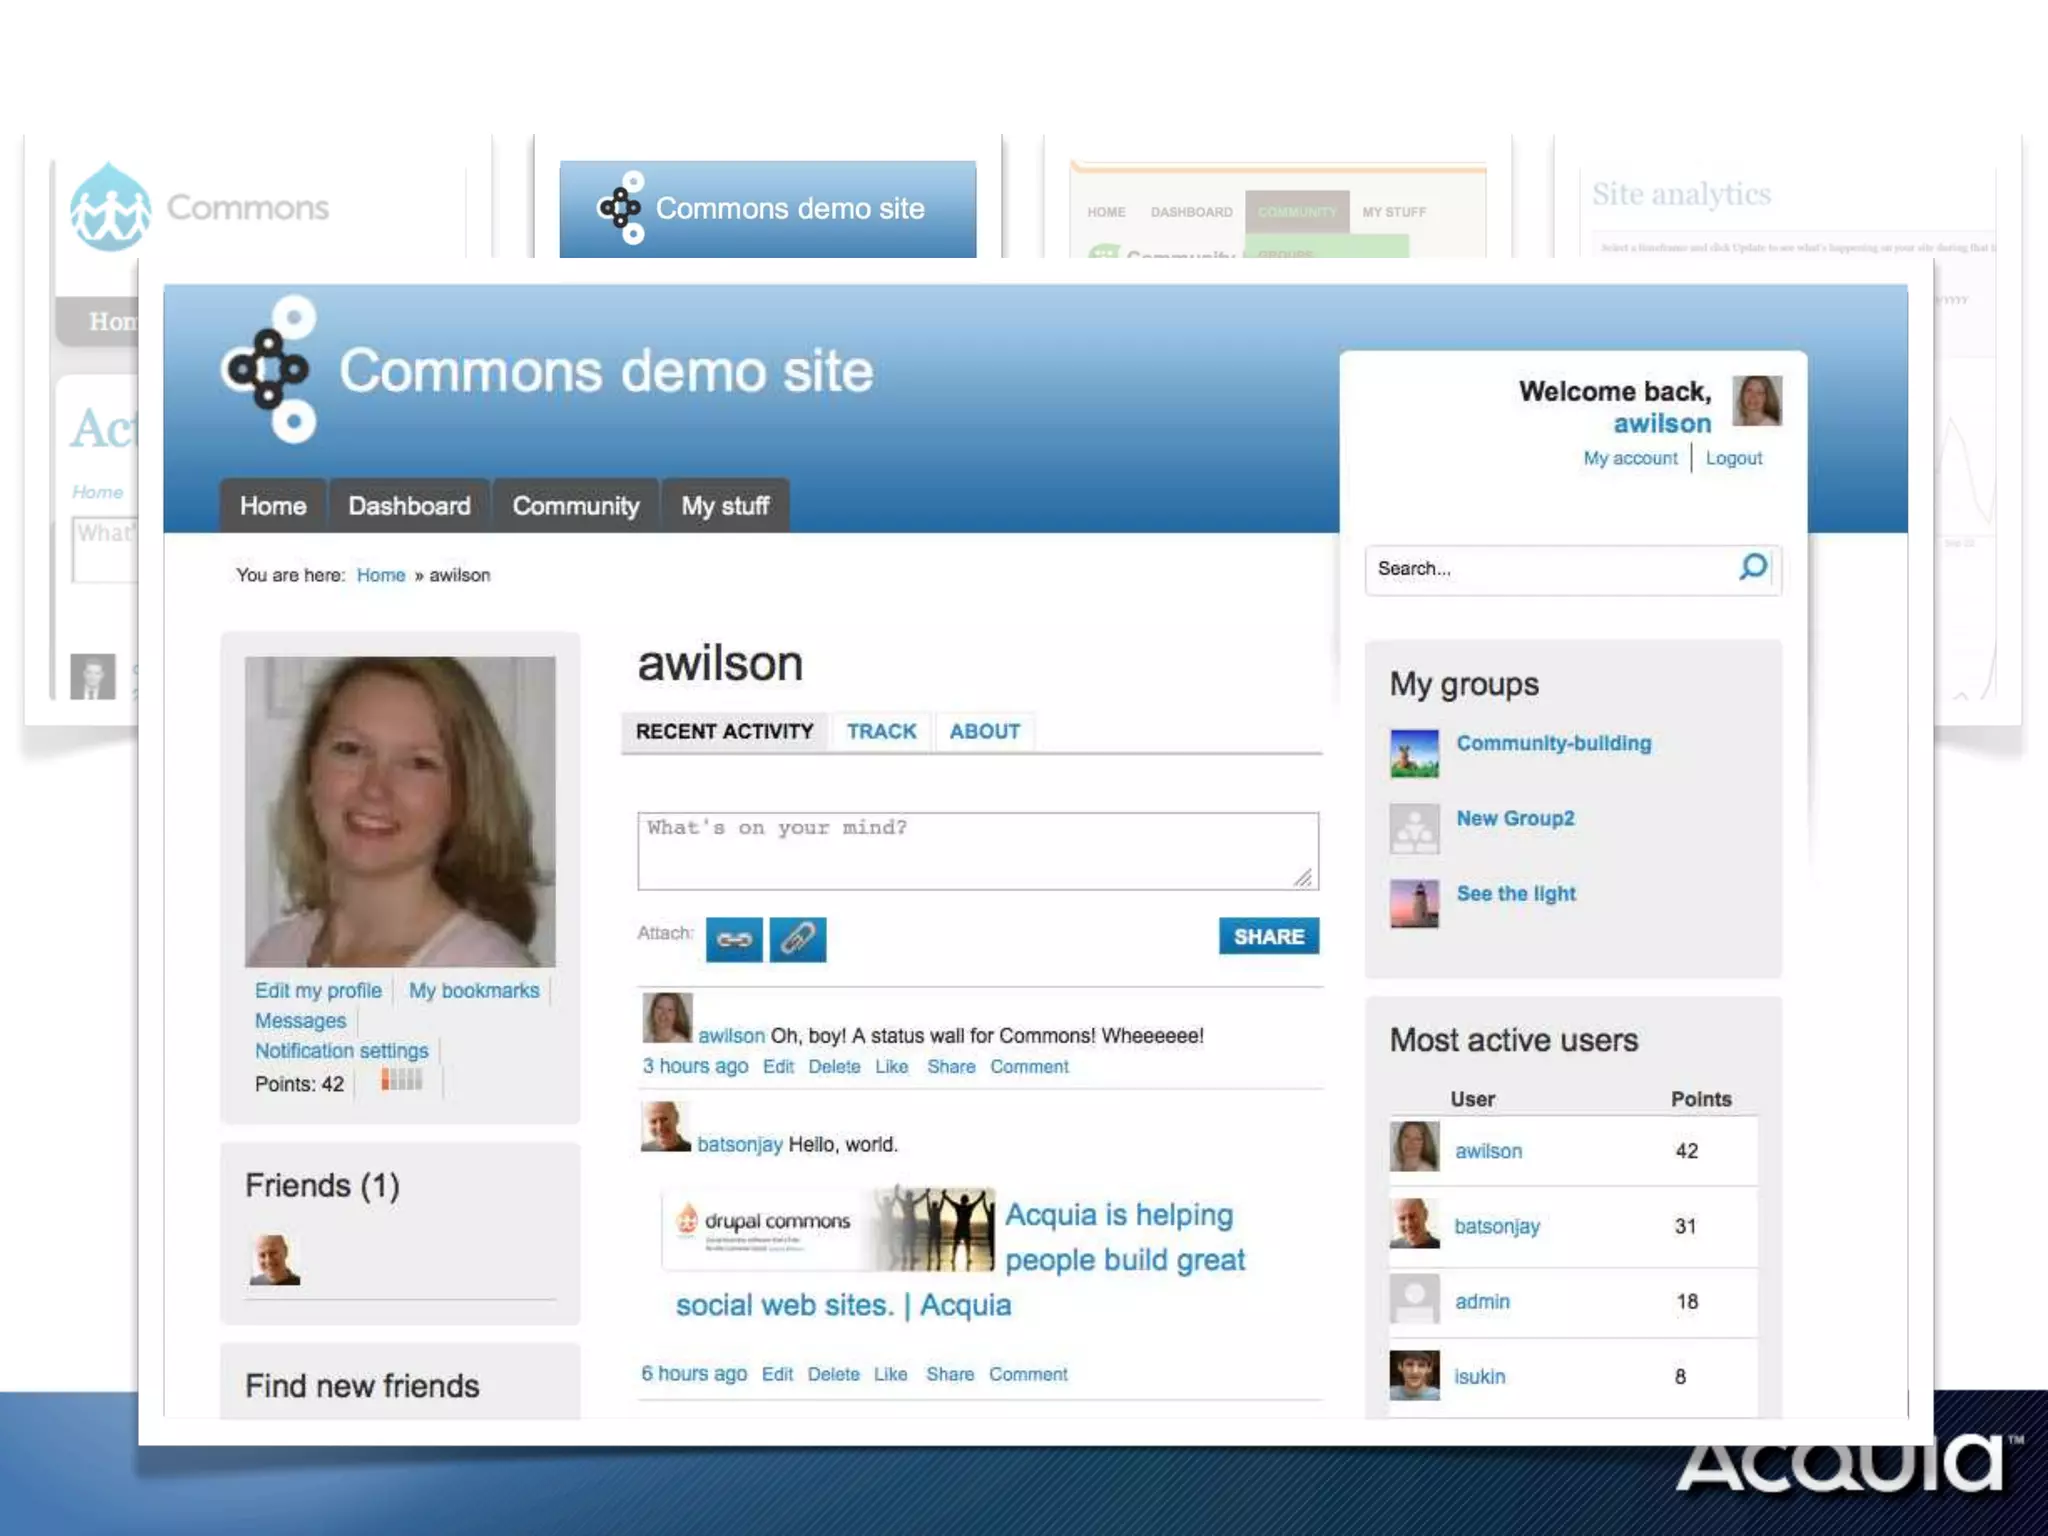Click Notification settings link
2048x1536 pixels.
pyautogui.click(x=341, y=1050)
